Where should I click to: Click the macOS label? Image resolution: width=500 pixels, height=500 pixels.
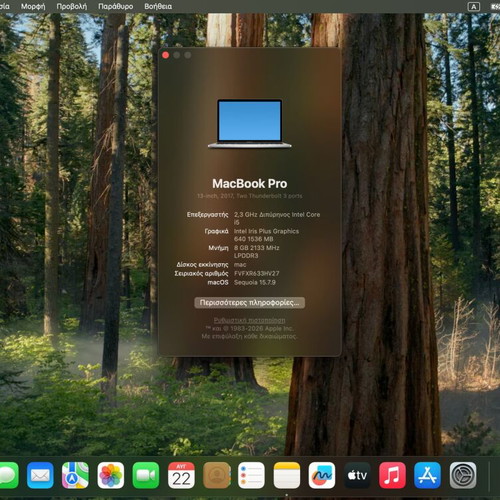(218, 282)
